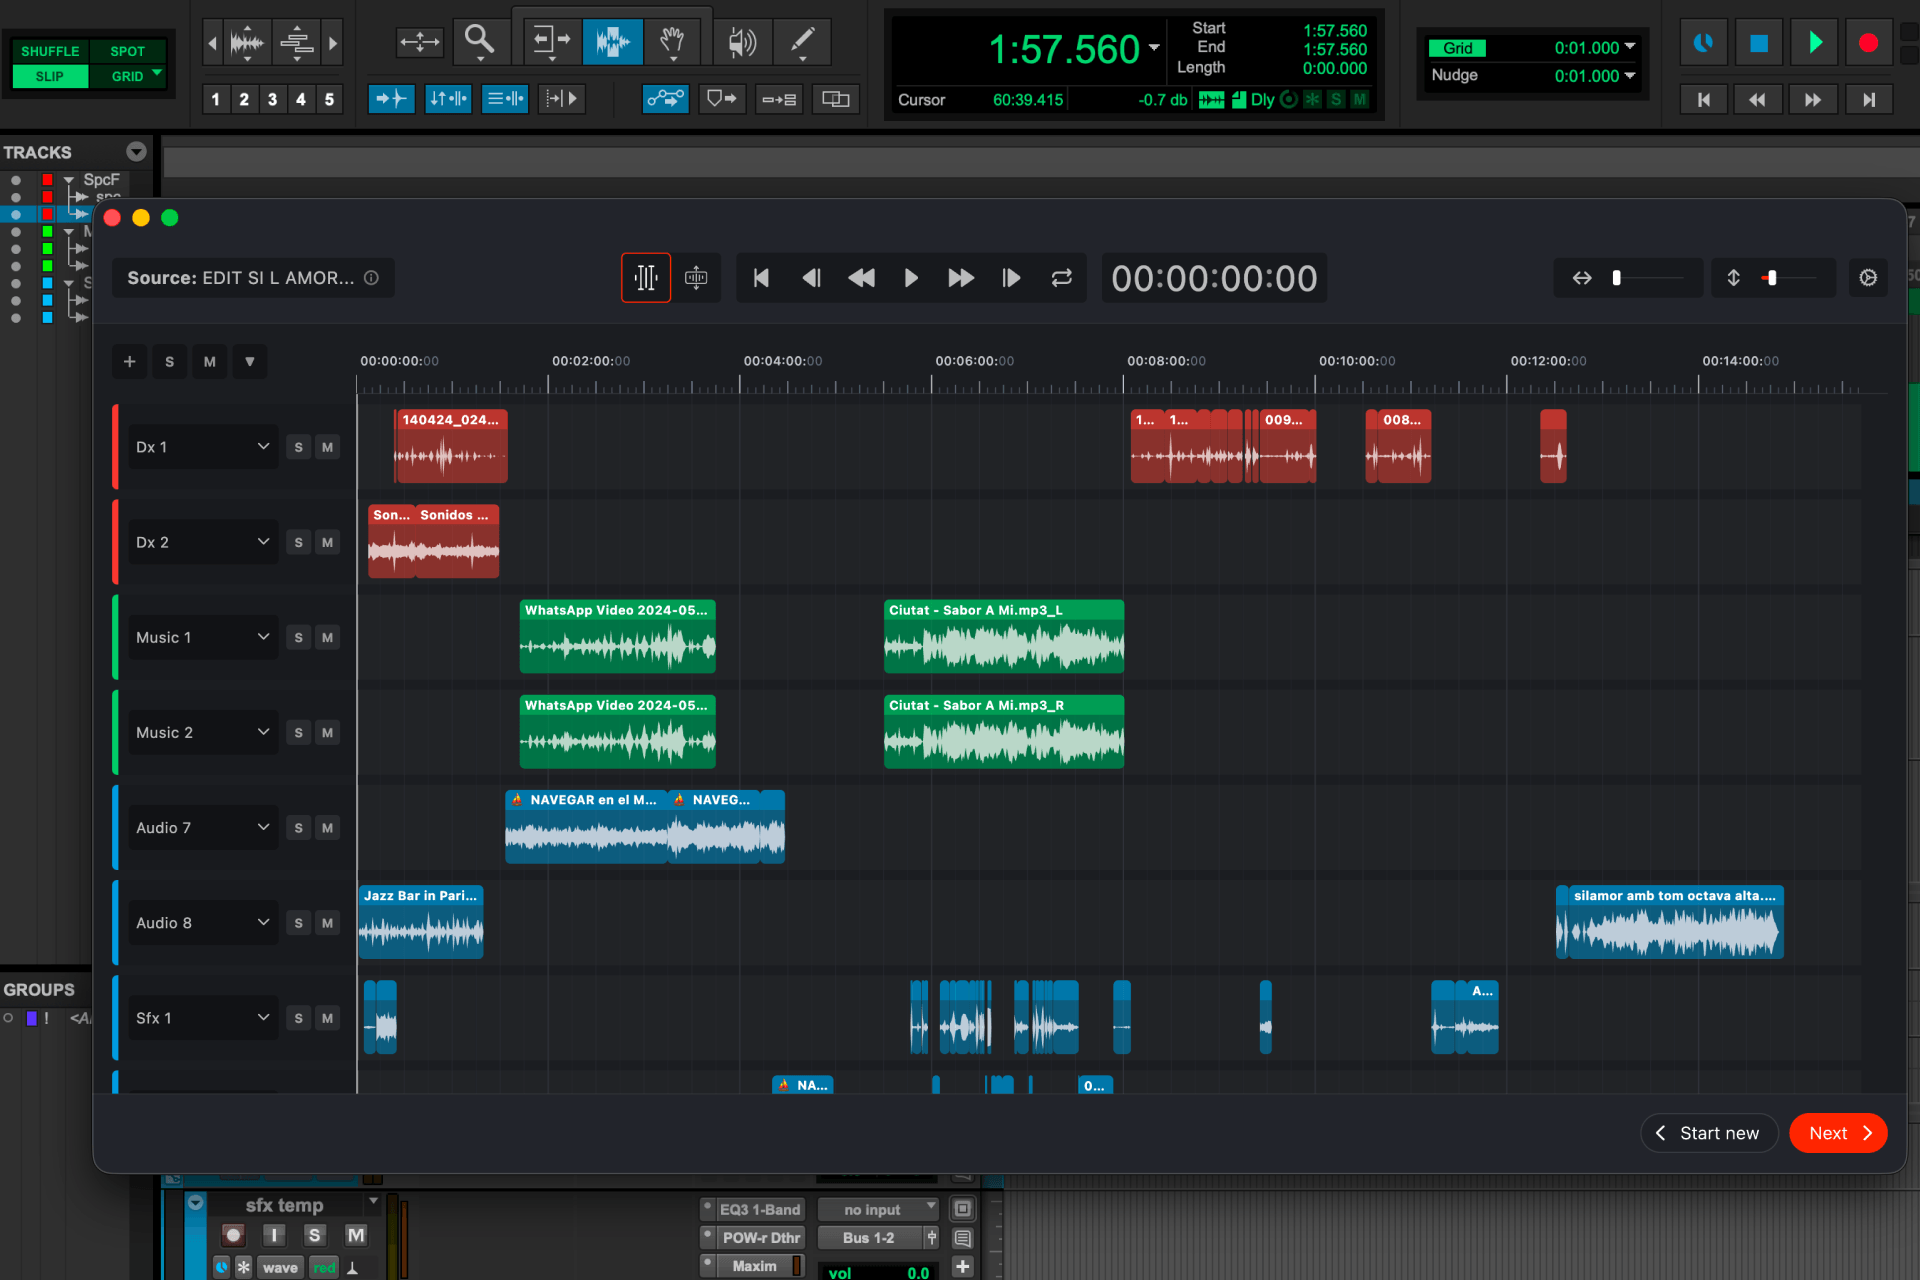Select the Pencil tool
Viewport: 1920px width, 1280px height.
(801, 42)
